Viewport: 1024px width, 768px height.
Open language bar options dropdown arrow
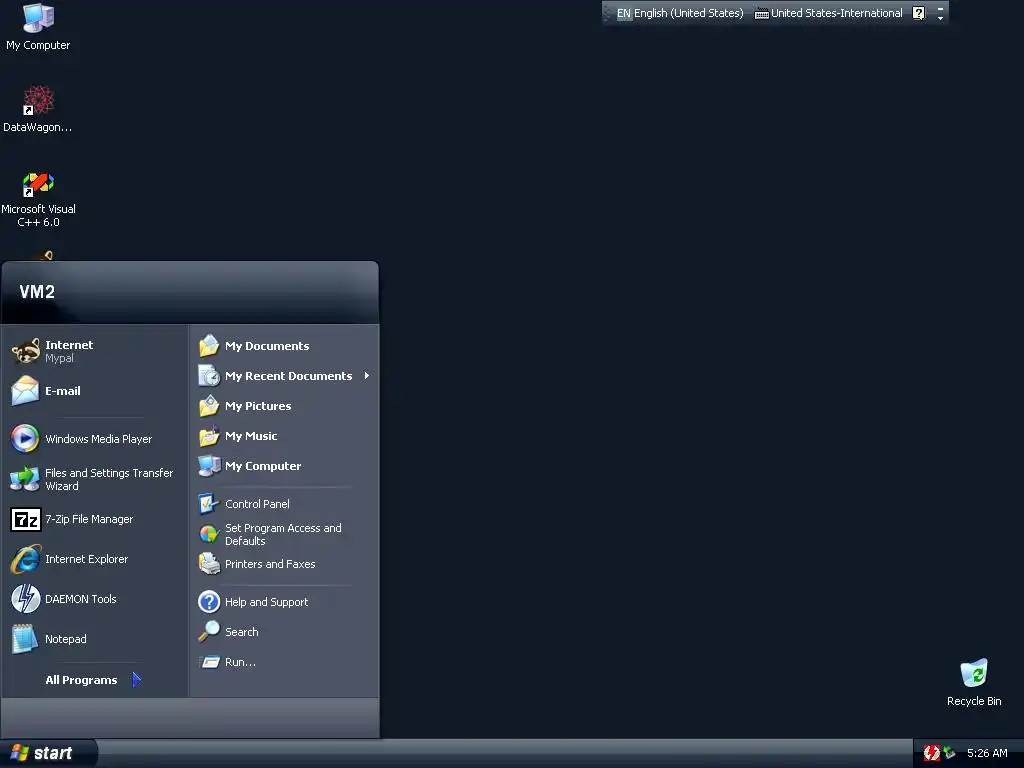pyautogui.click(x=940, y=18)
